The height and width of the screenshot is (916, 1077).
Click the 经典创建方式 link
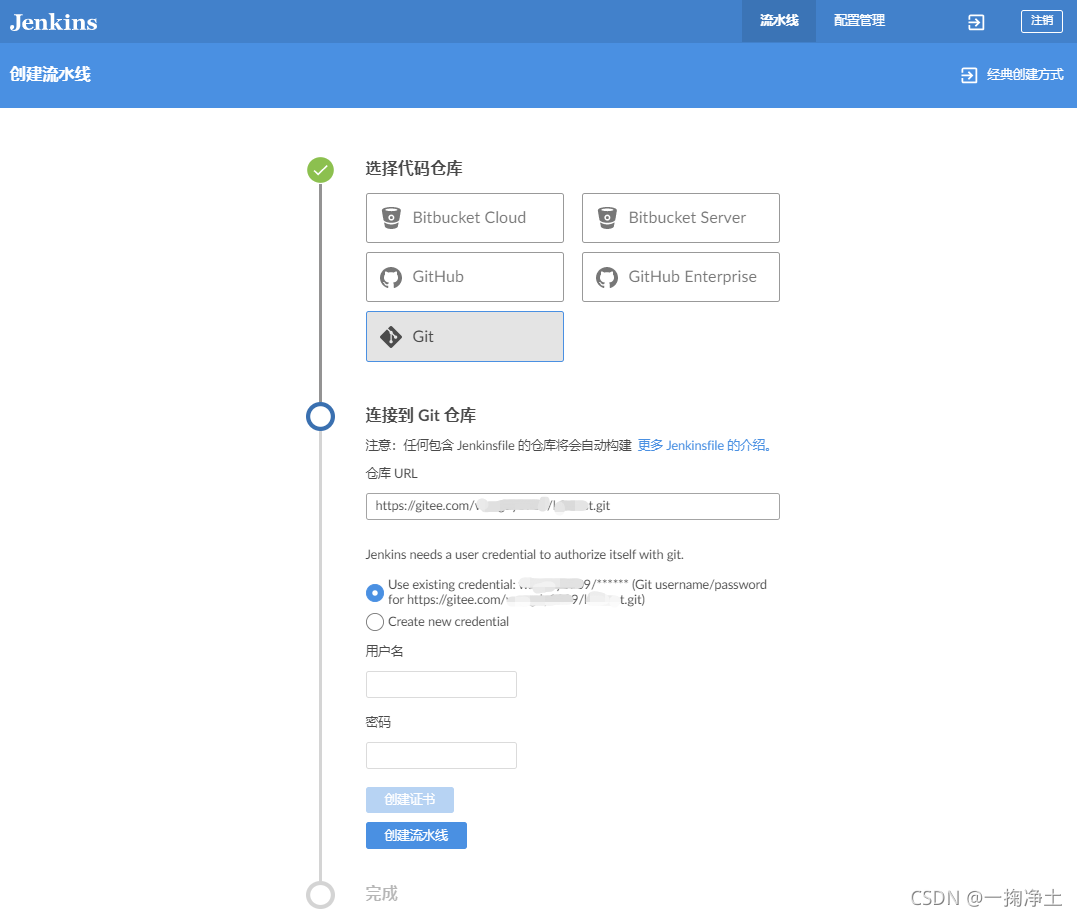(1025, 74)
